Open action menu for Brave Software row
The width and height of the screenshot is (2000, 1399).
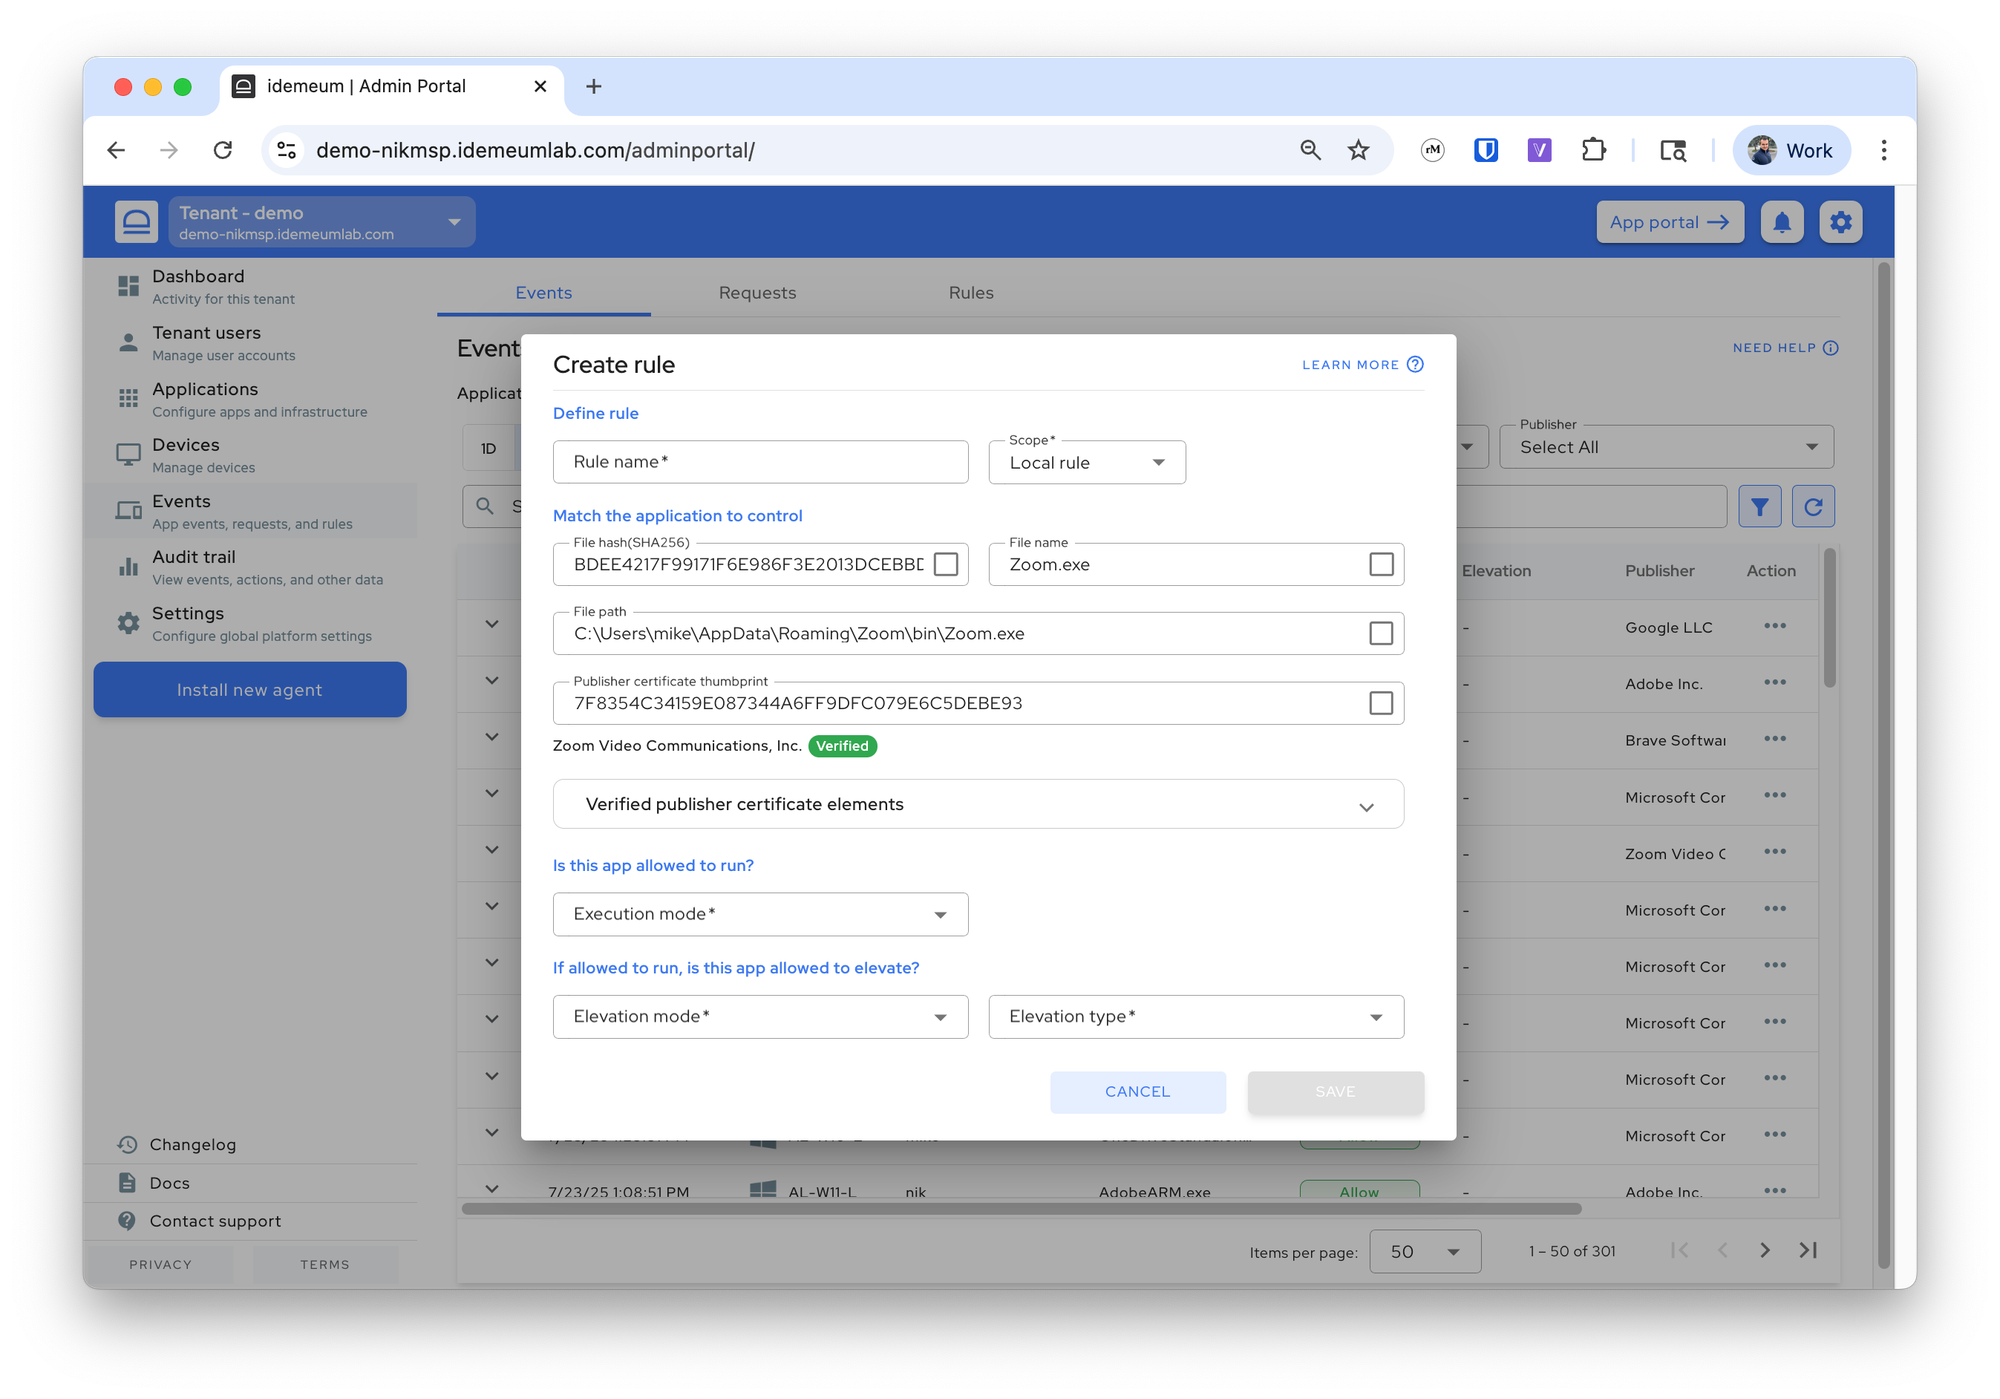(1774, 739)
